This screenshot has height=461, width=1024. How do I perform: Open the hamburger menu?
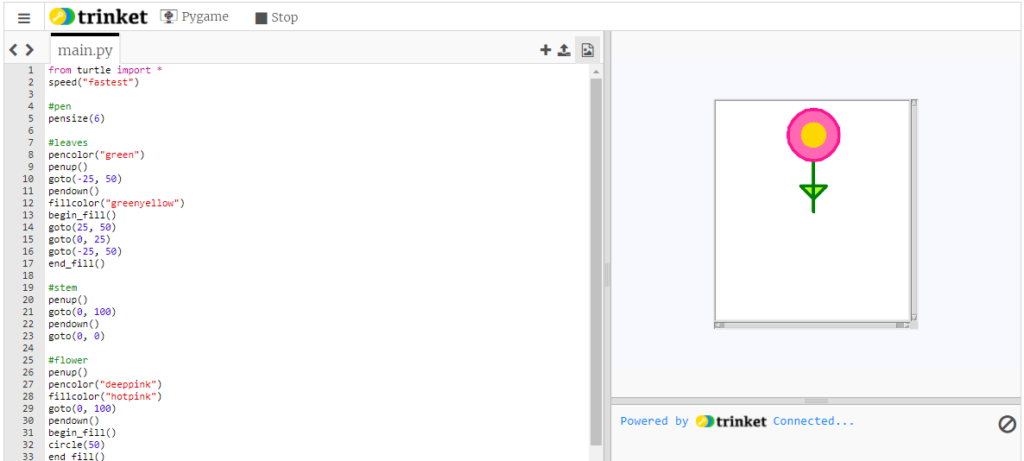point(24,18)
